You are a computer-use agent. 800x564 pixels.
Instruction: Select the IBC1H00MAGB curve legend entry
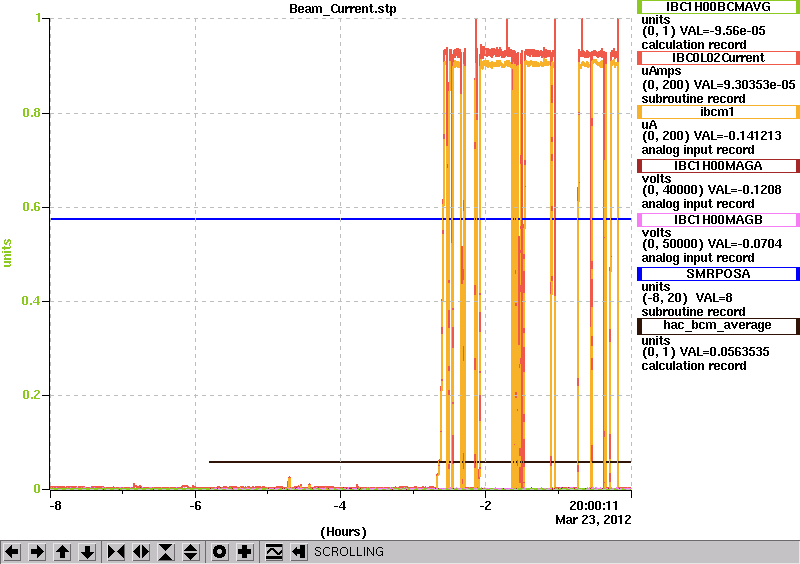(718, 220)
